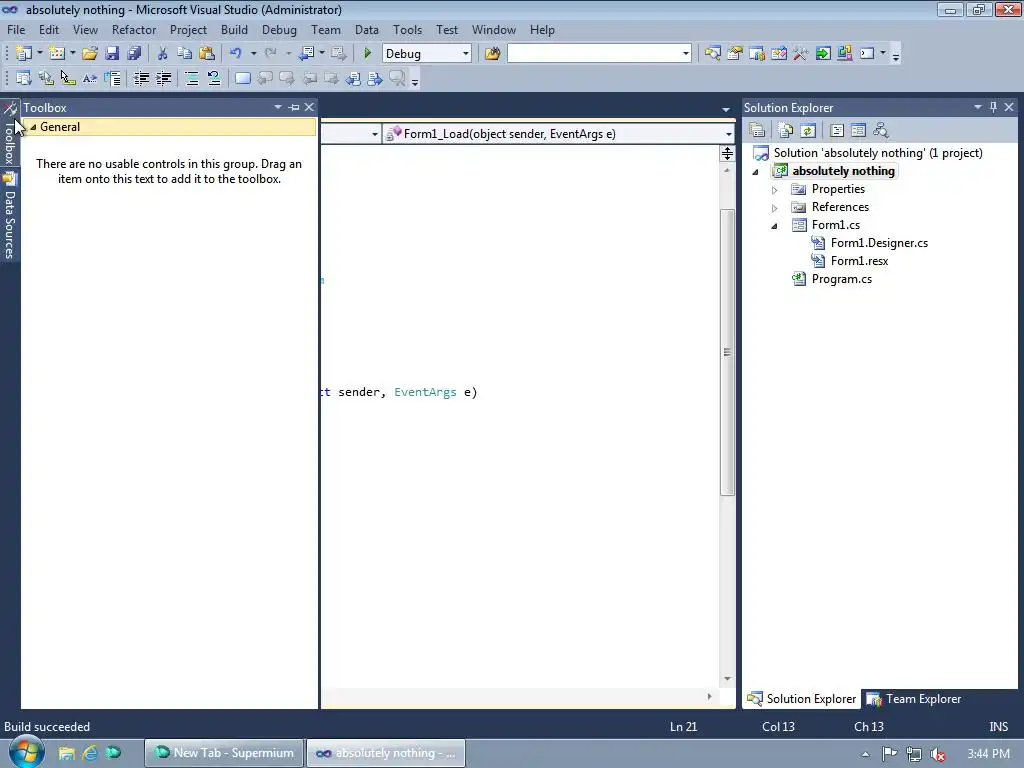Click View Code icon in Solution Explorer

837,131
